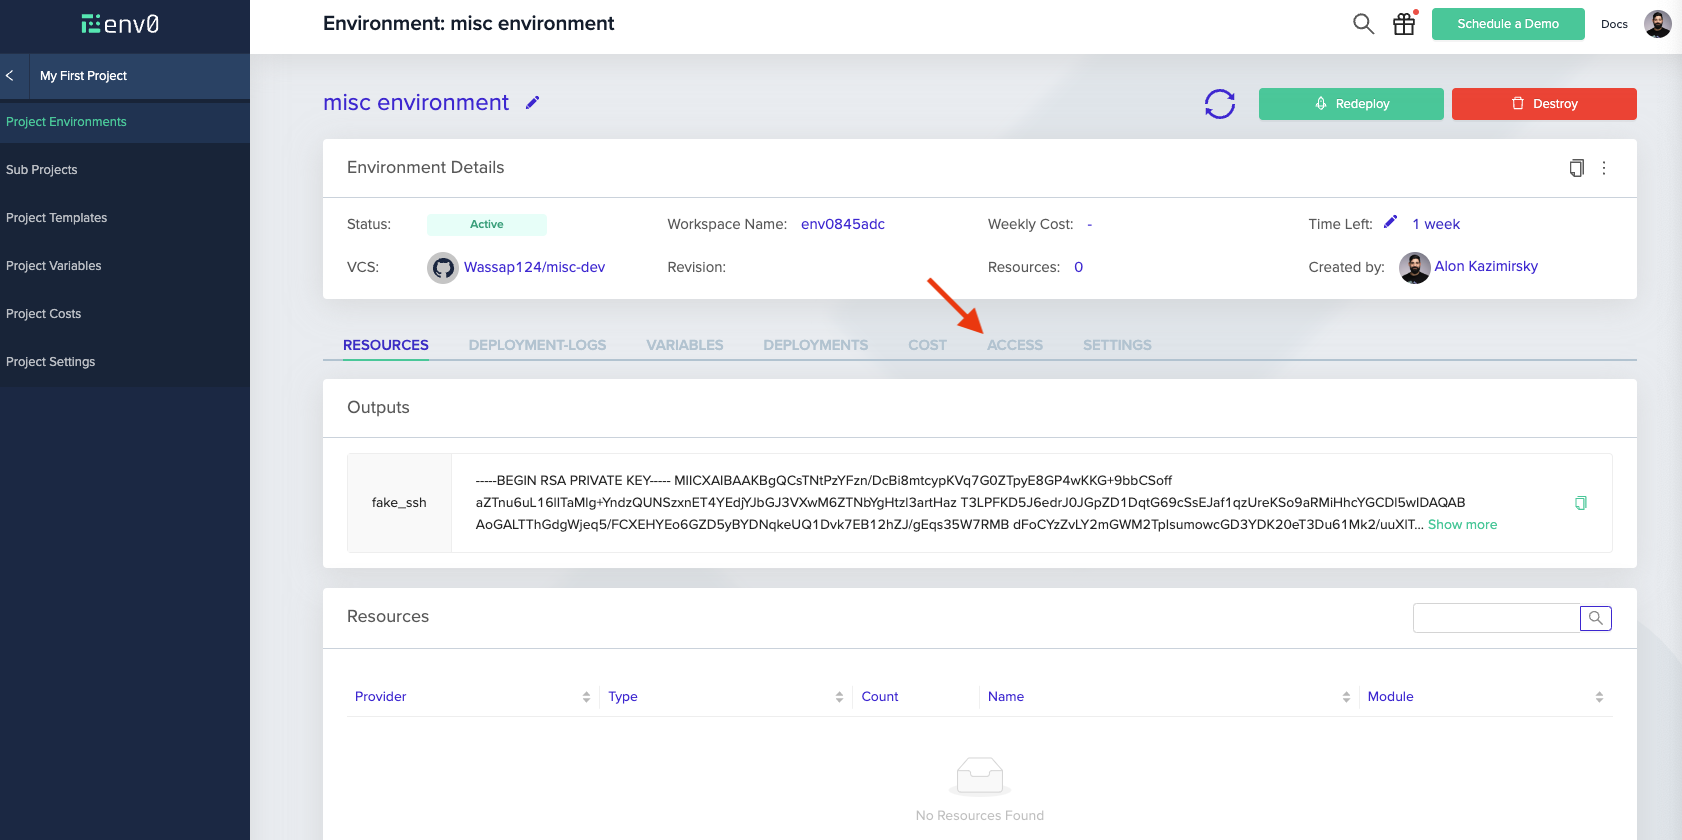Click Show more on fake_ssh output
Screen dimensions: 1682x840
pos(1462,524)
